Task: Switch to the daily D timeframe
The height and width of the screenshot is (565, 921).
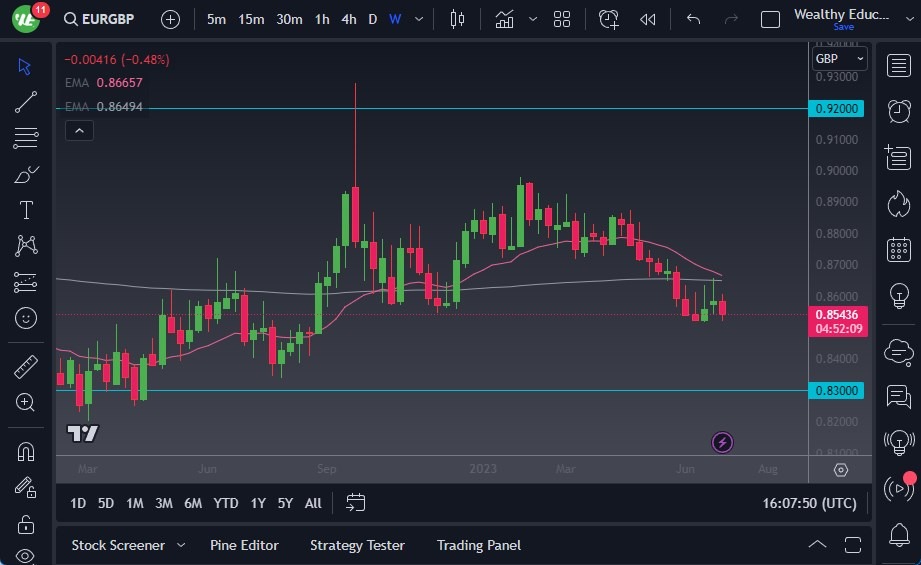Action: 372,19
